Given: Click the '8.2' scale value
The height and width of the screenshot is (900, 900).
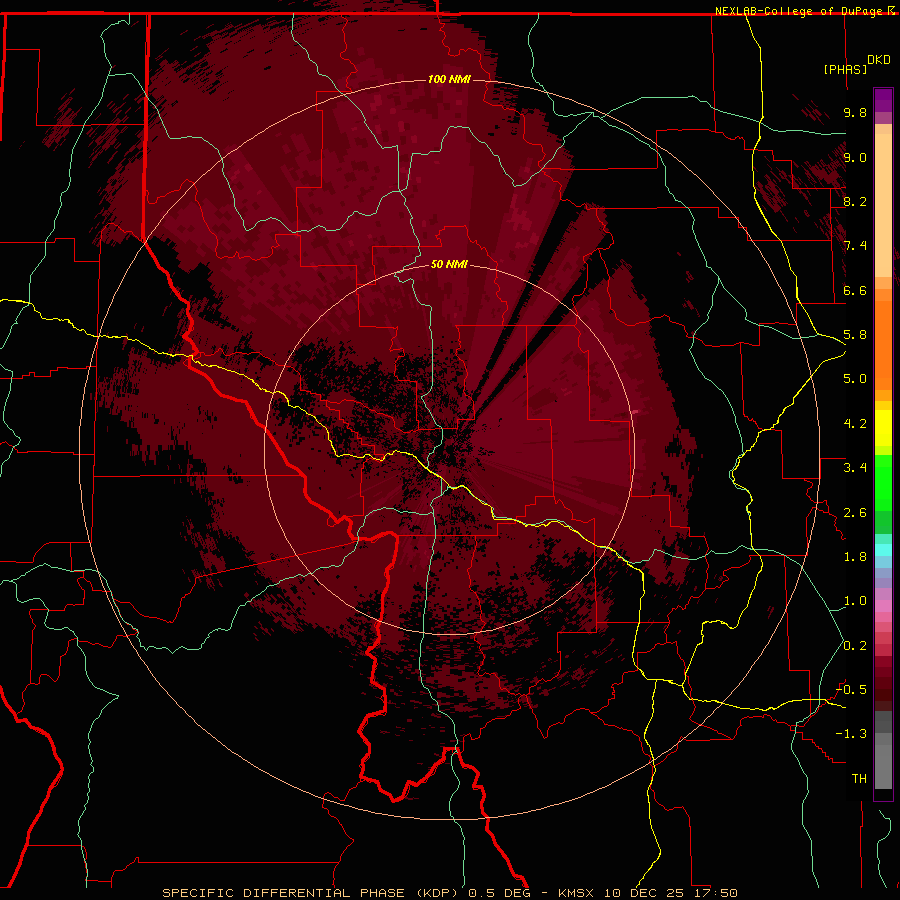Looking at the screenshot, I should (x=855, y=201).
